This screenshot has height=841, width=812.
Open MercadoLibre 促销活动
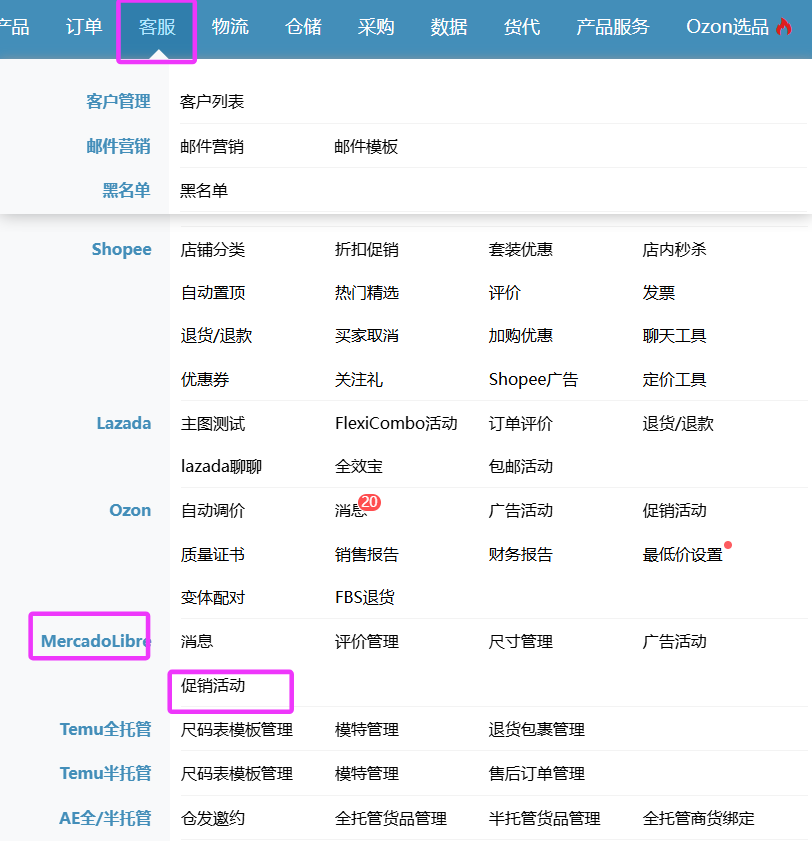(x=213, y=686)
